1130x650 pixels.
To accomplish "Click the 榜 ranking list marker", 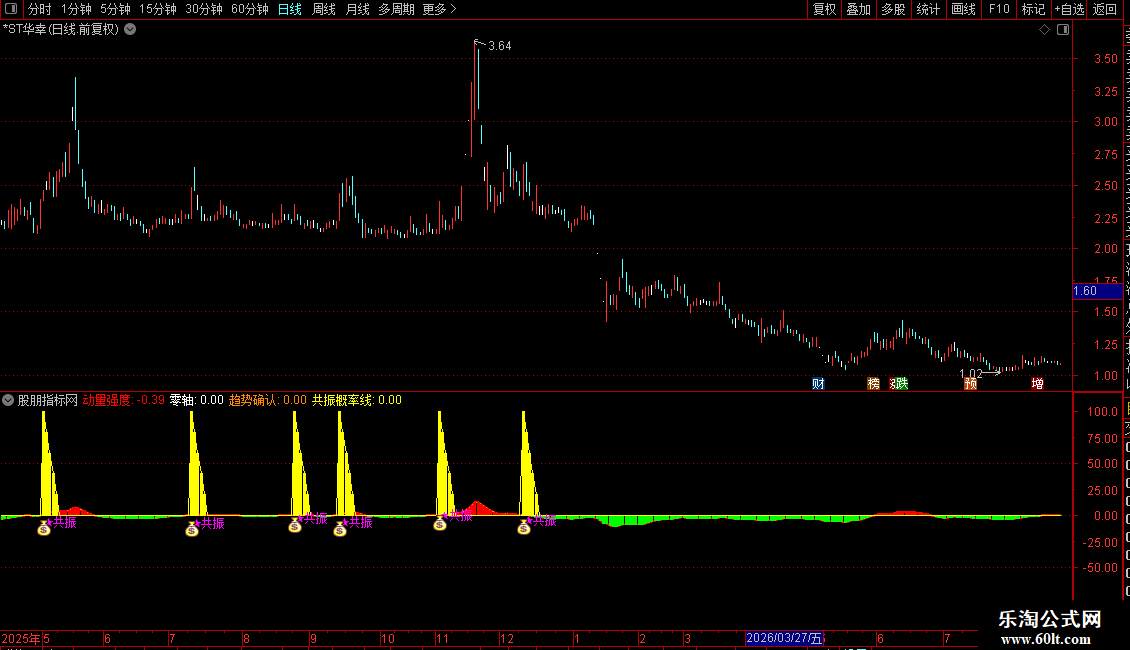I will (x=873, y=383).
